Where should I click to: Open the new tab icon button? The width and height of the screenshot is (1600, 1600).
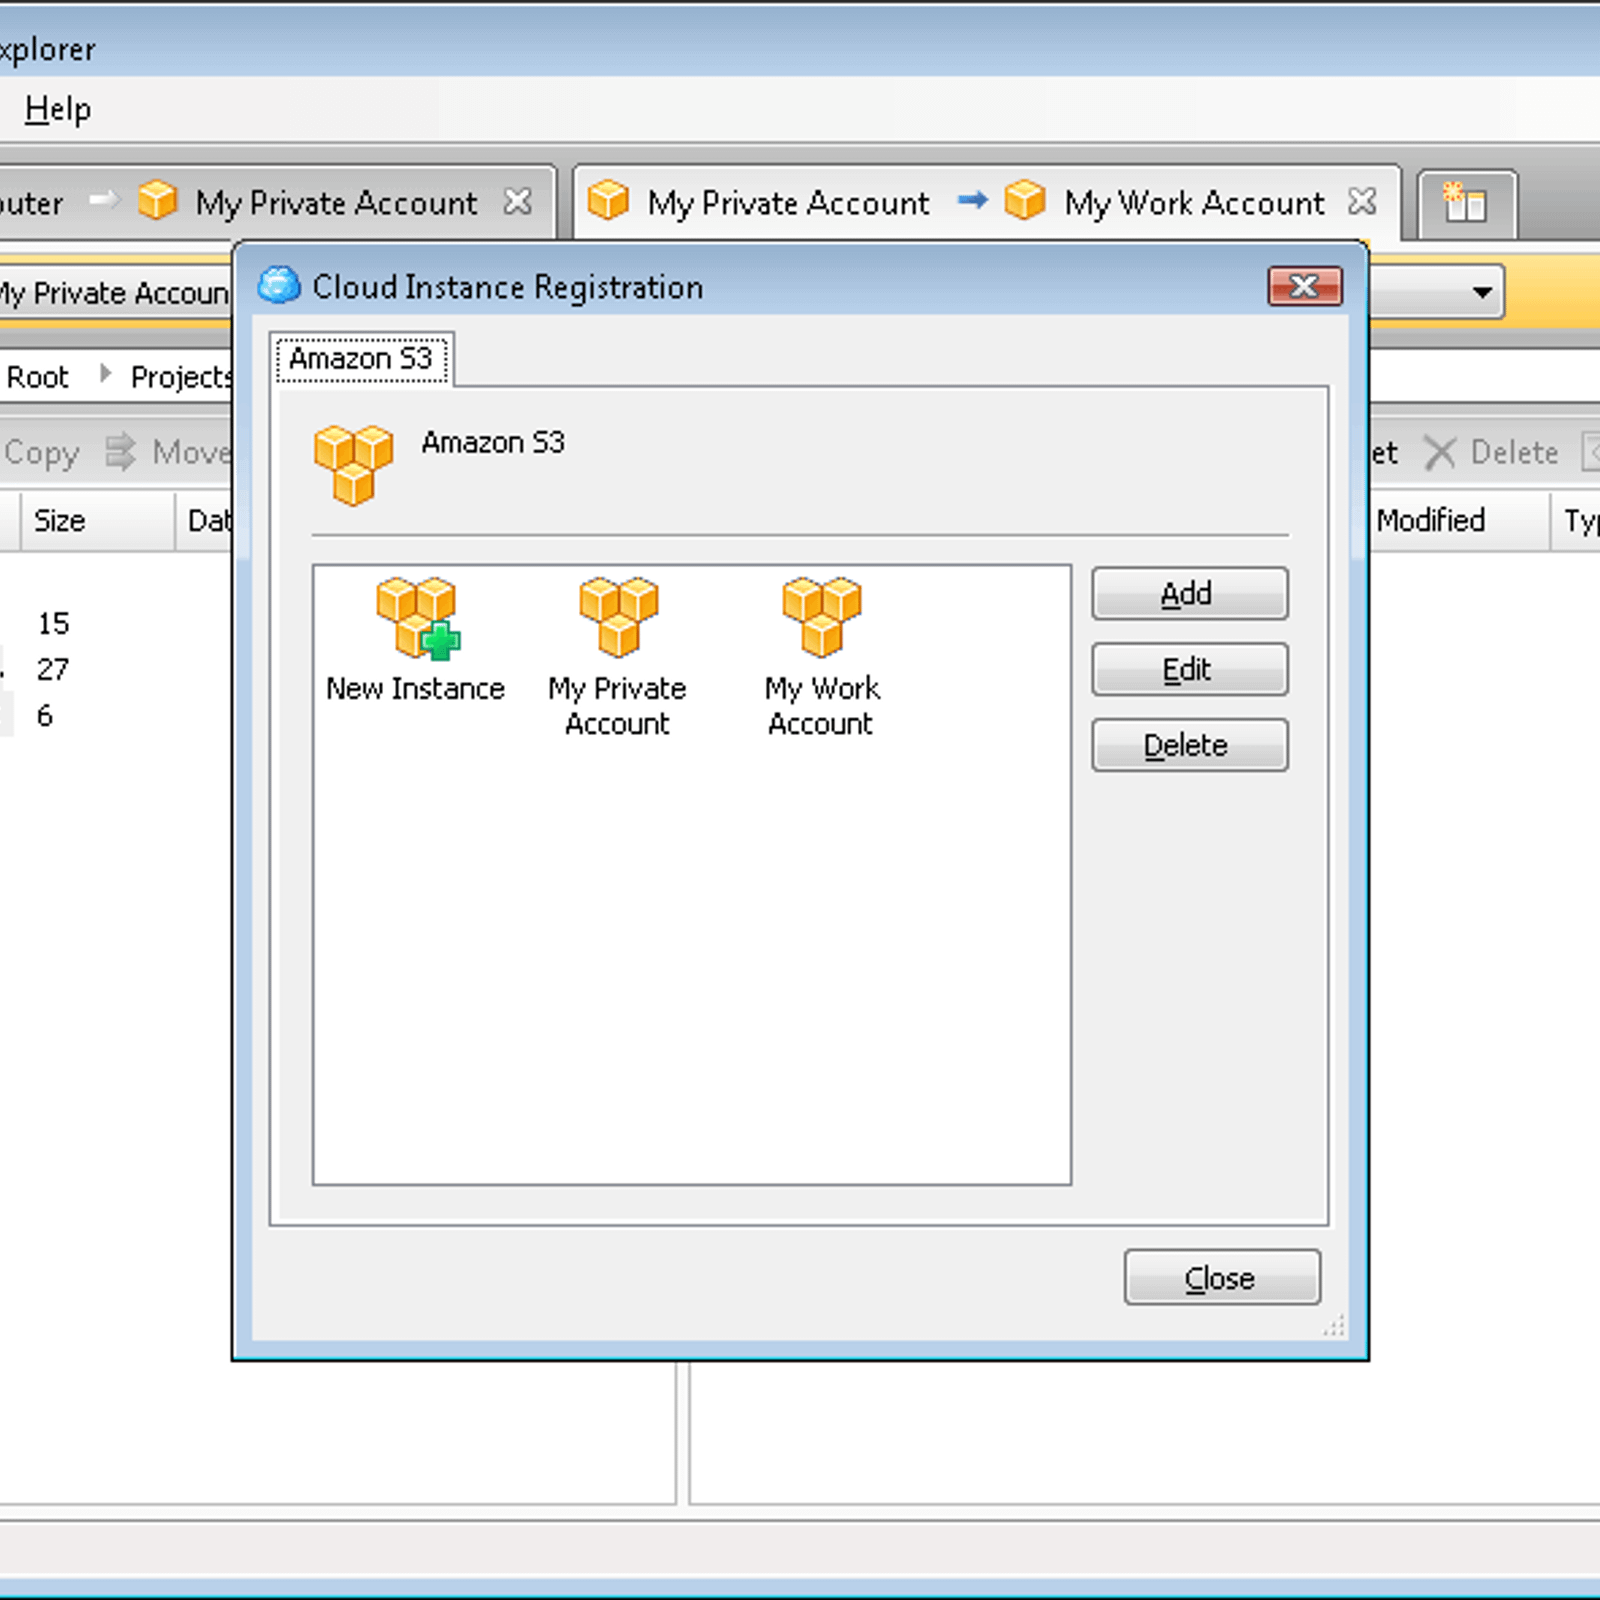tap(1465, 204)
